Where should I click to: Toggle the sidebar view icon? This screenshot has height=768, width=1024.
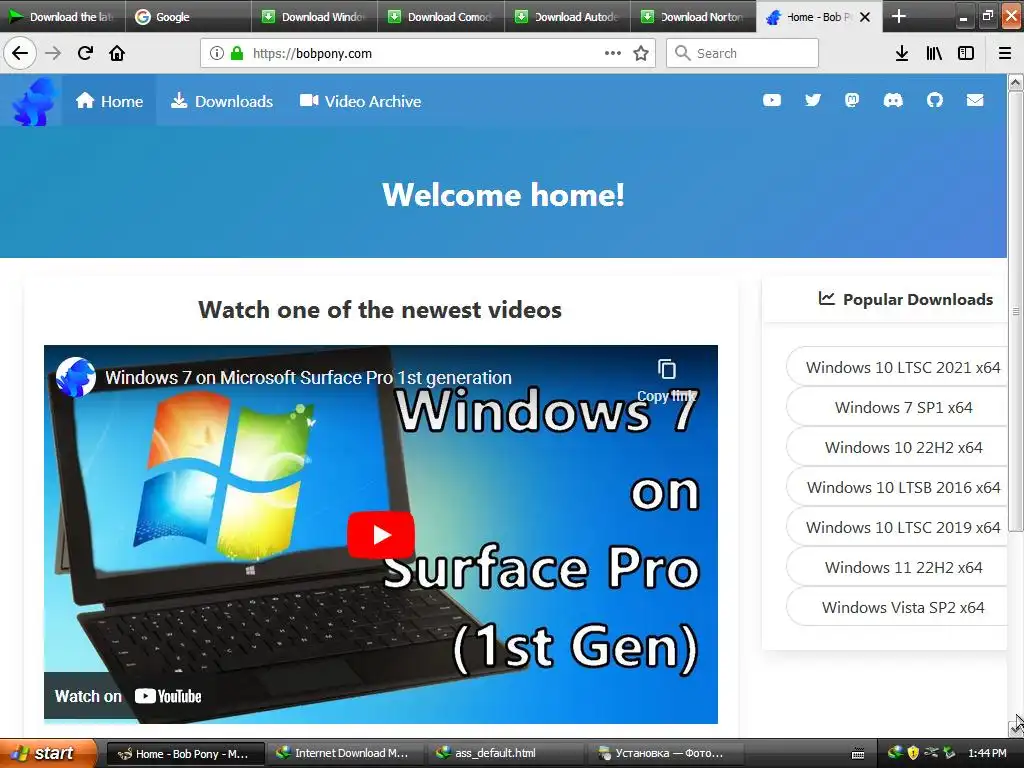coord(966,53)
